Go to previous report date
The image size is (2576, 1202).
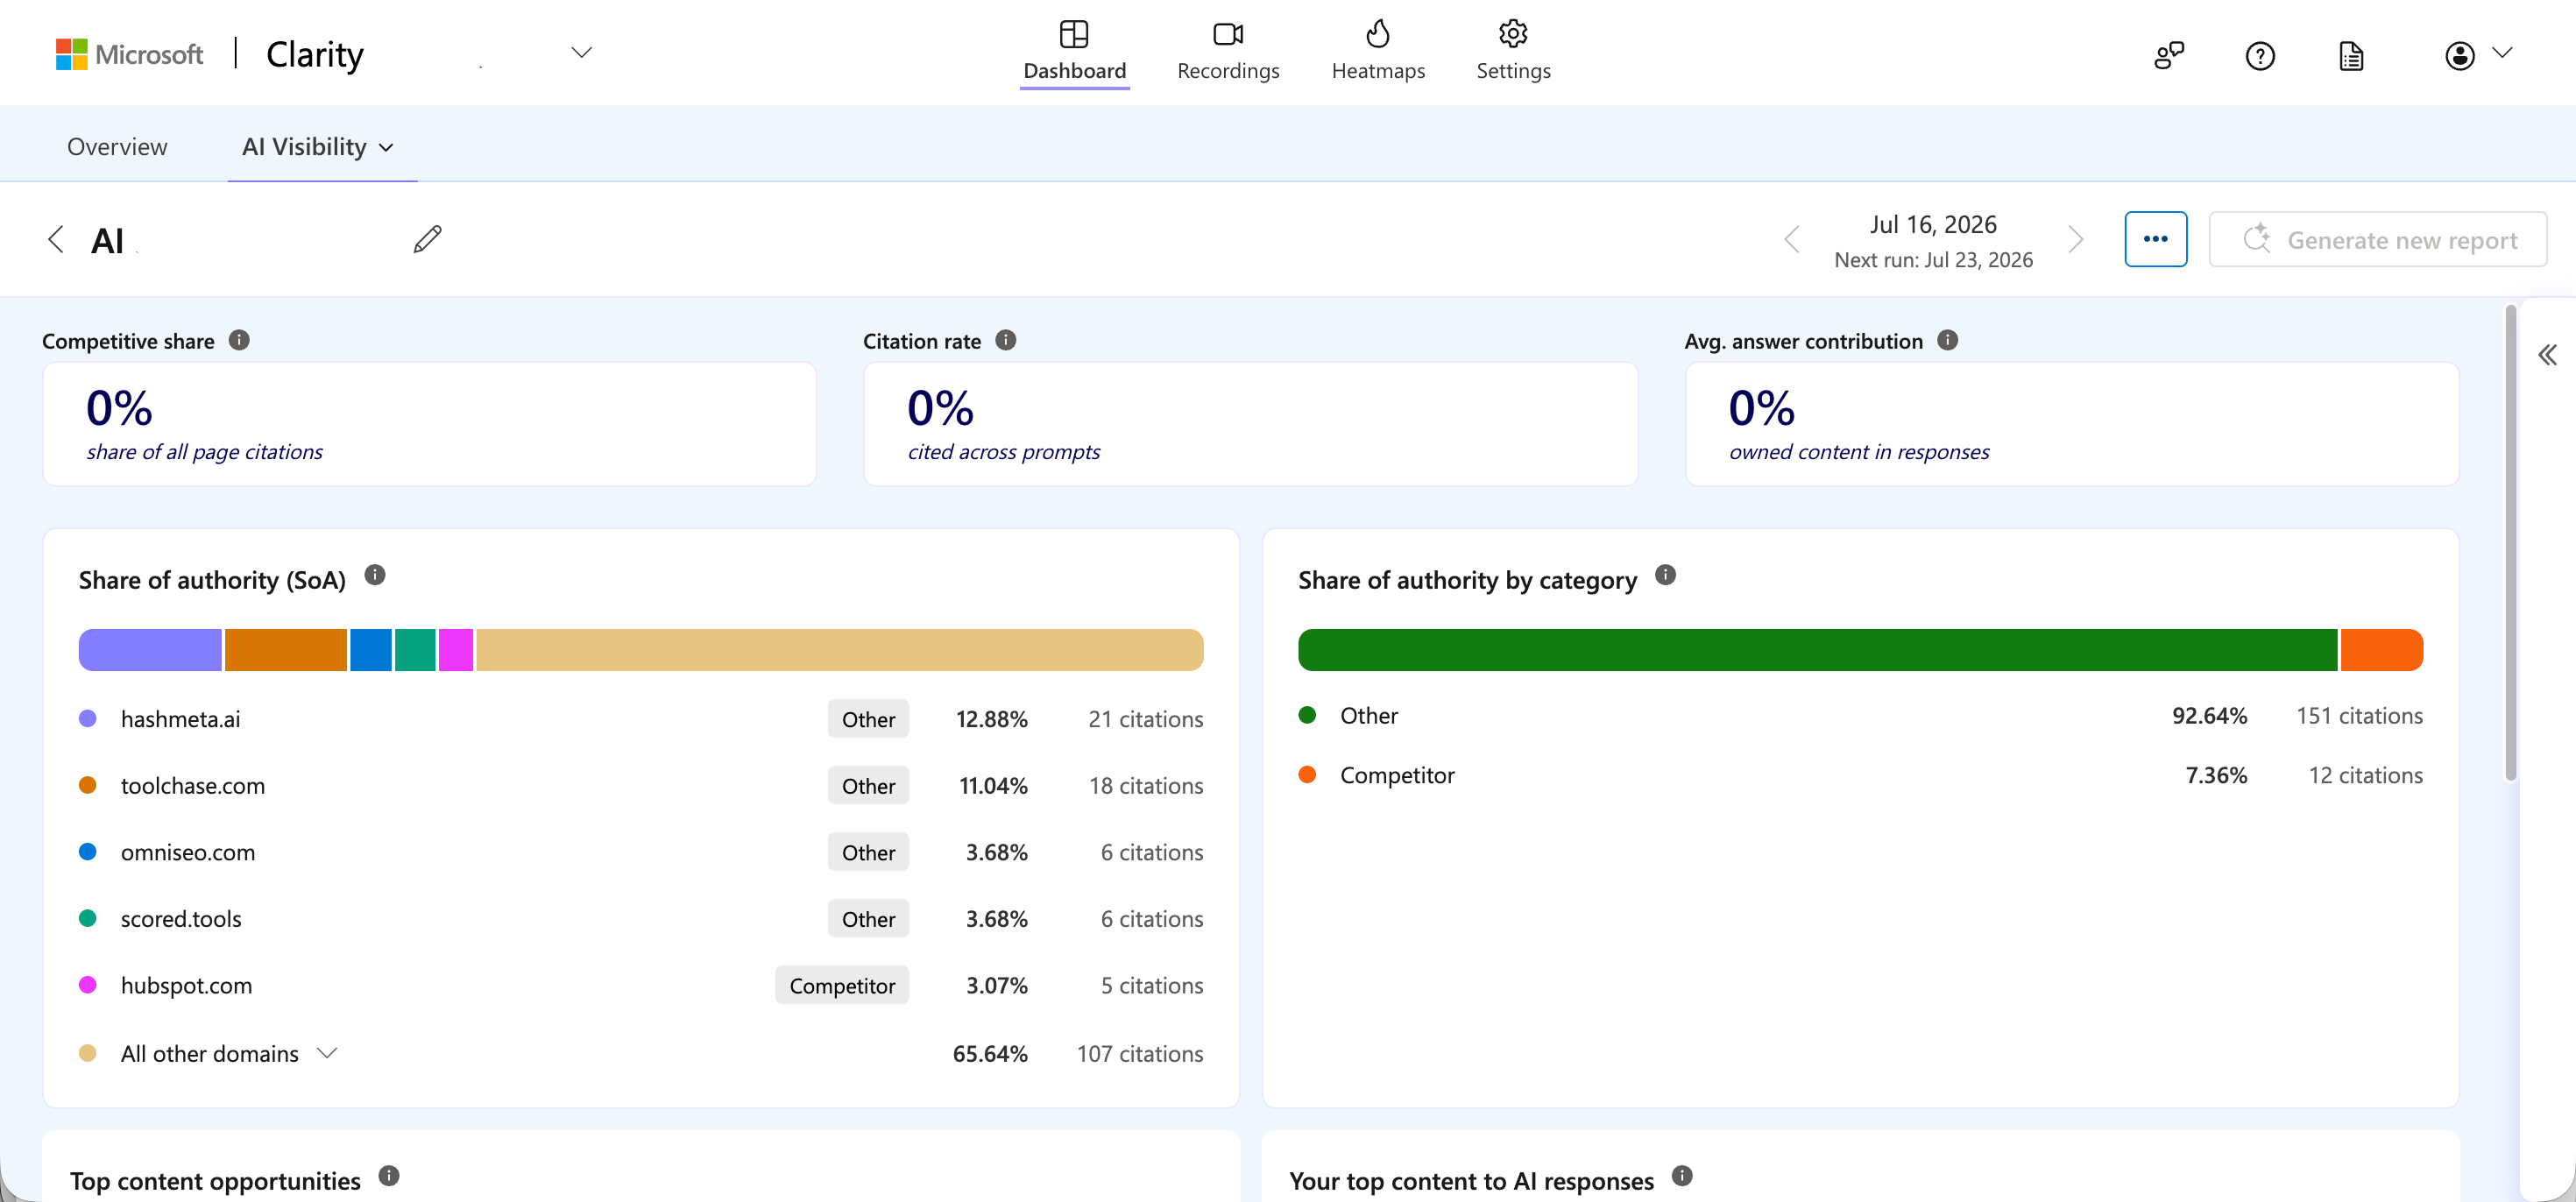(1791, 239)
